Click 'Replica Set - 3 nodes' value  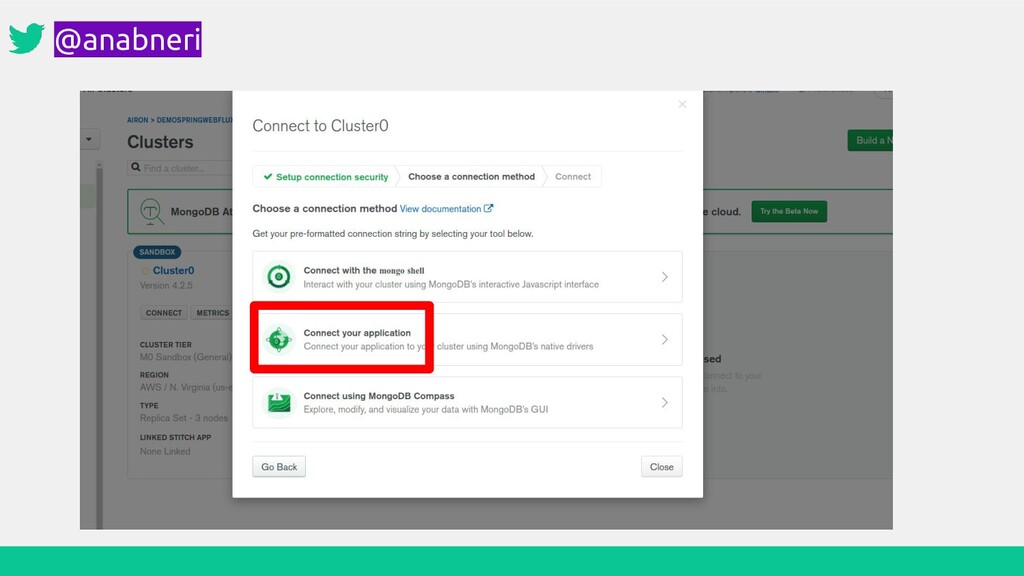pyautogui.click(x=184, y=418)
